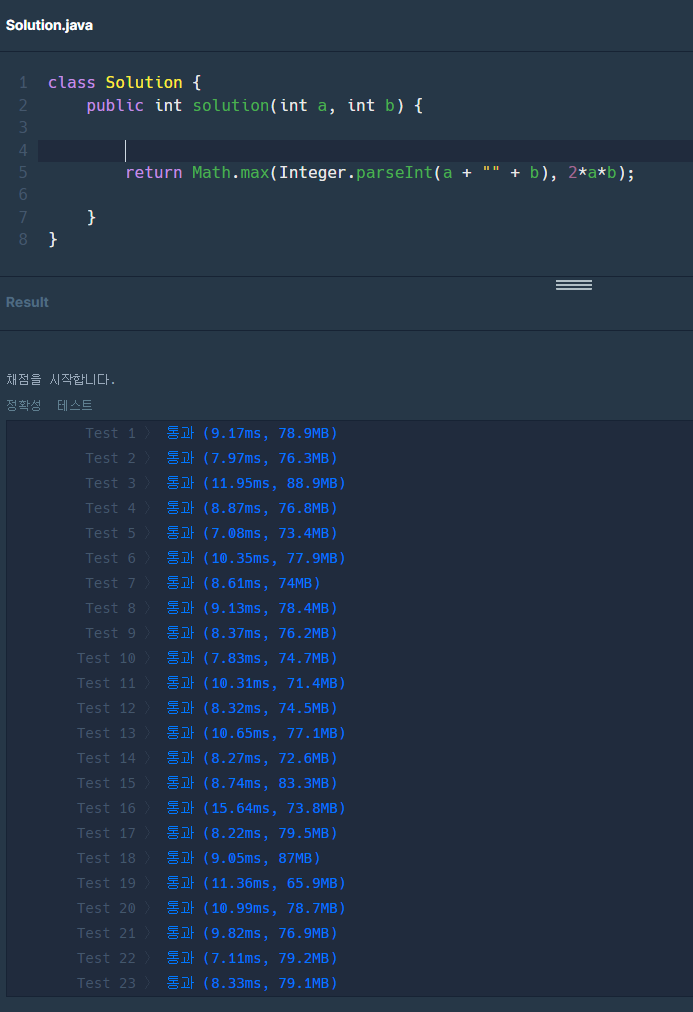
Task: Select the Solution.java file tab
Action: pyautogui.click(x=49, y=25)
